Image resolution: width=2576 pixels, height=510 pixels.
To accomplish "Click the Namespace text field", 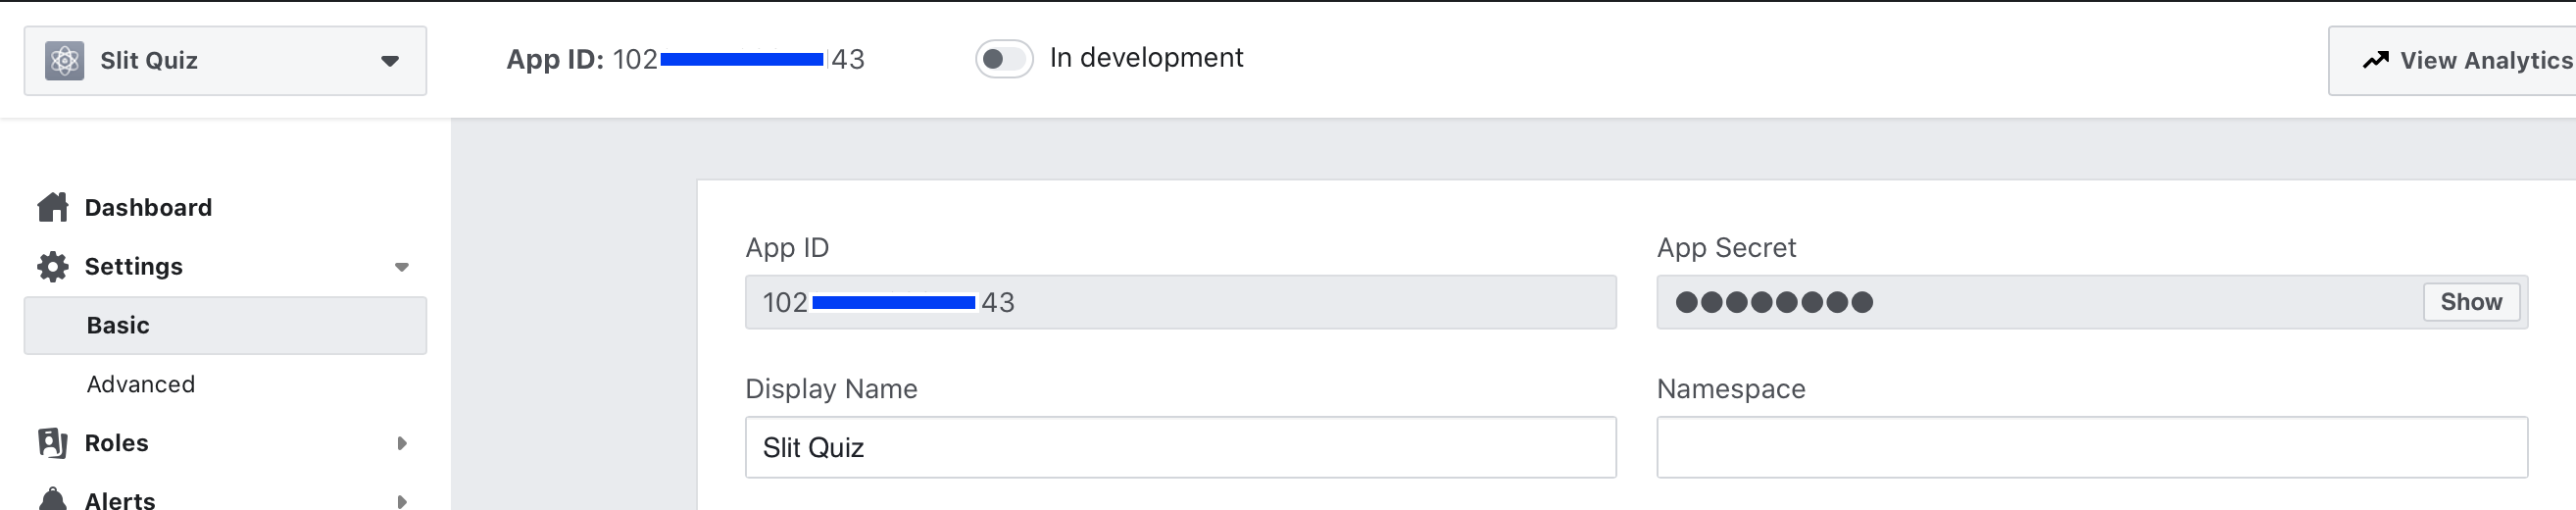I will [2091, 447].
